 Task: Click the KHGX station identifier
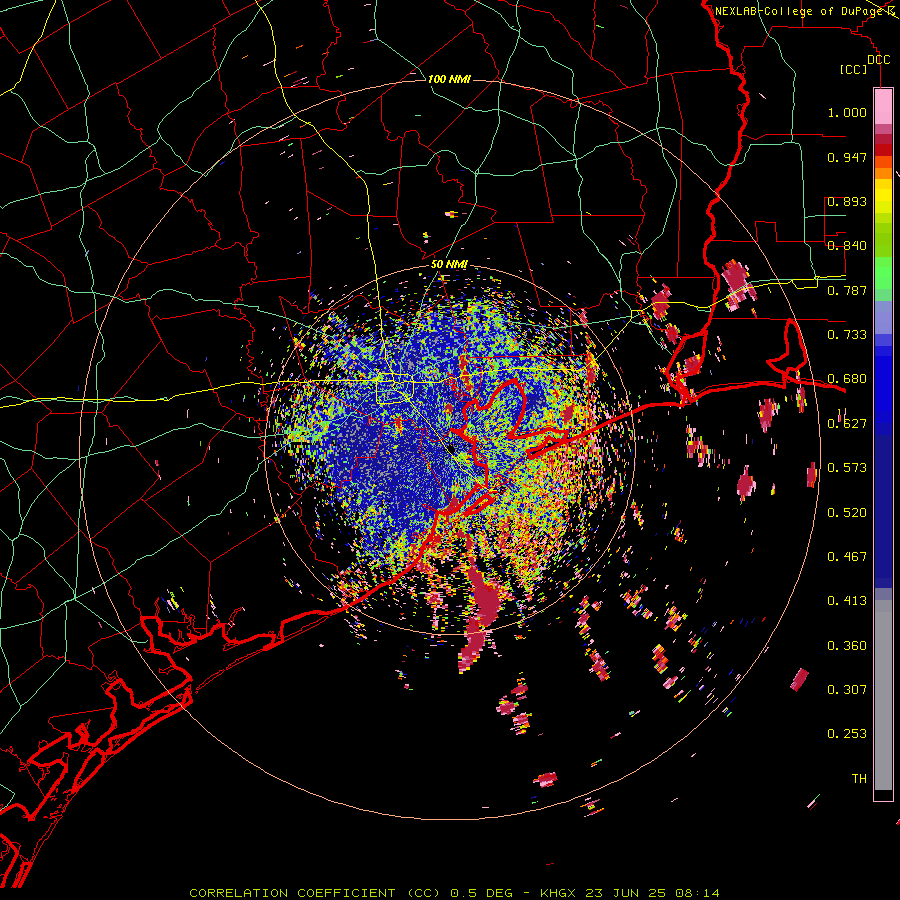click(557, 893)
